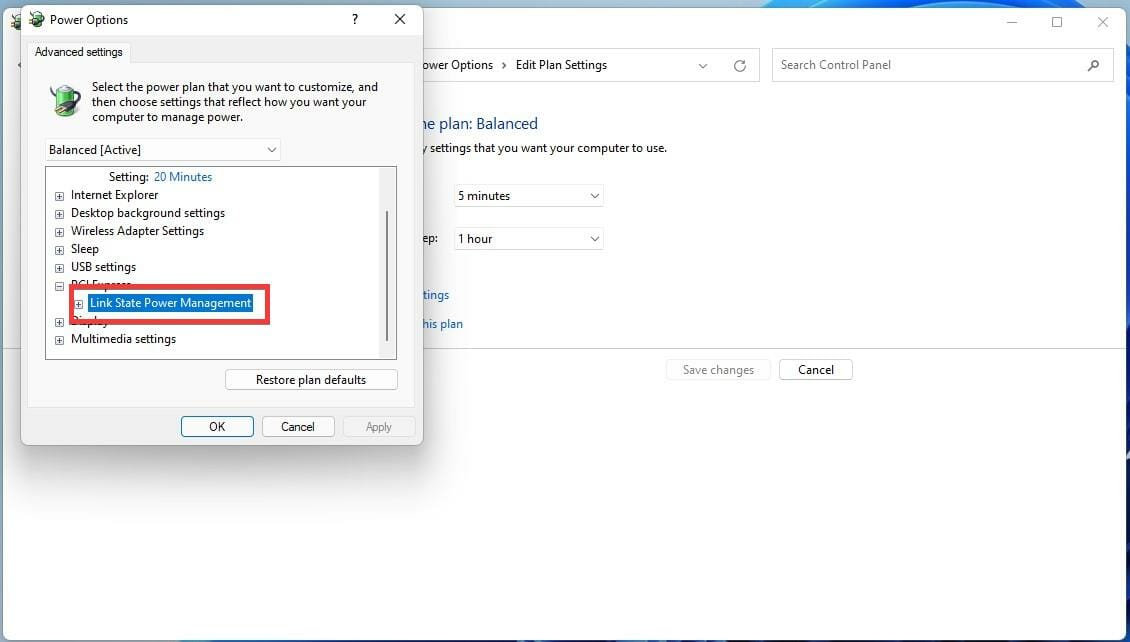Select the Advanced settings tab
1130x642 pixels.
point(78,52)
